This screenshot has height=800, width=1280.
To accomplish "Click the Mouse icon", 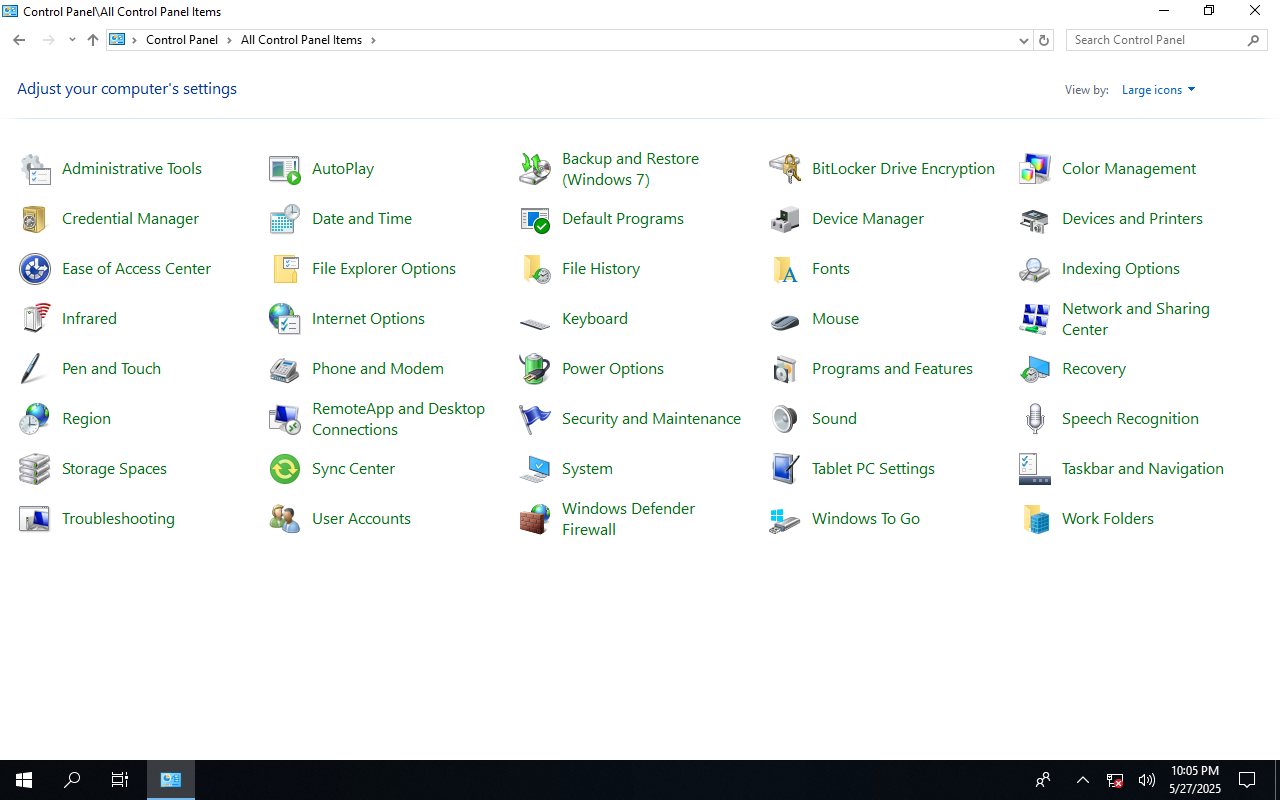I will [x=785, y=321].
